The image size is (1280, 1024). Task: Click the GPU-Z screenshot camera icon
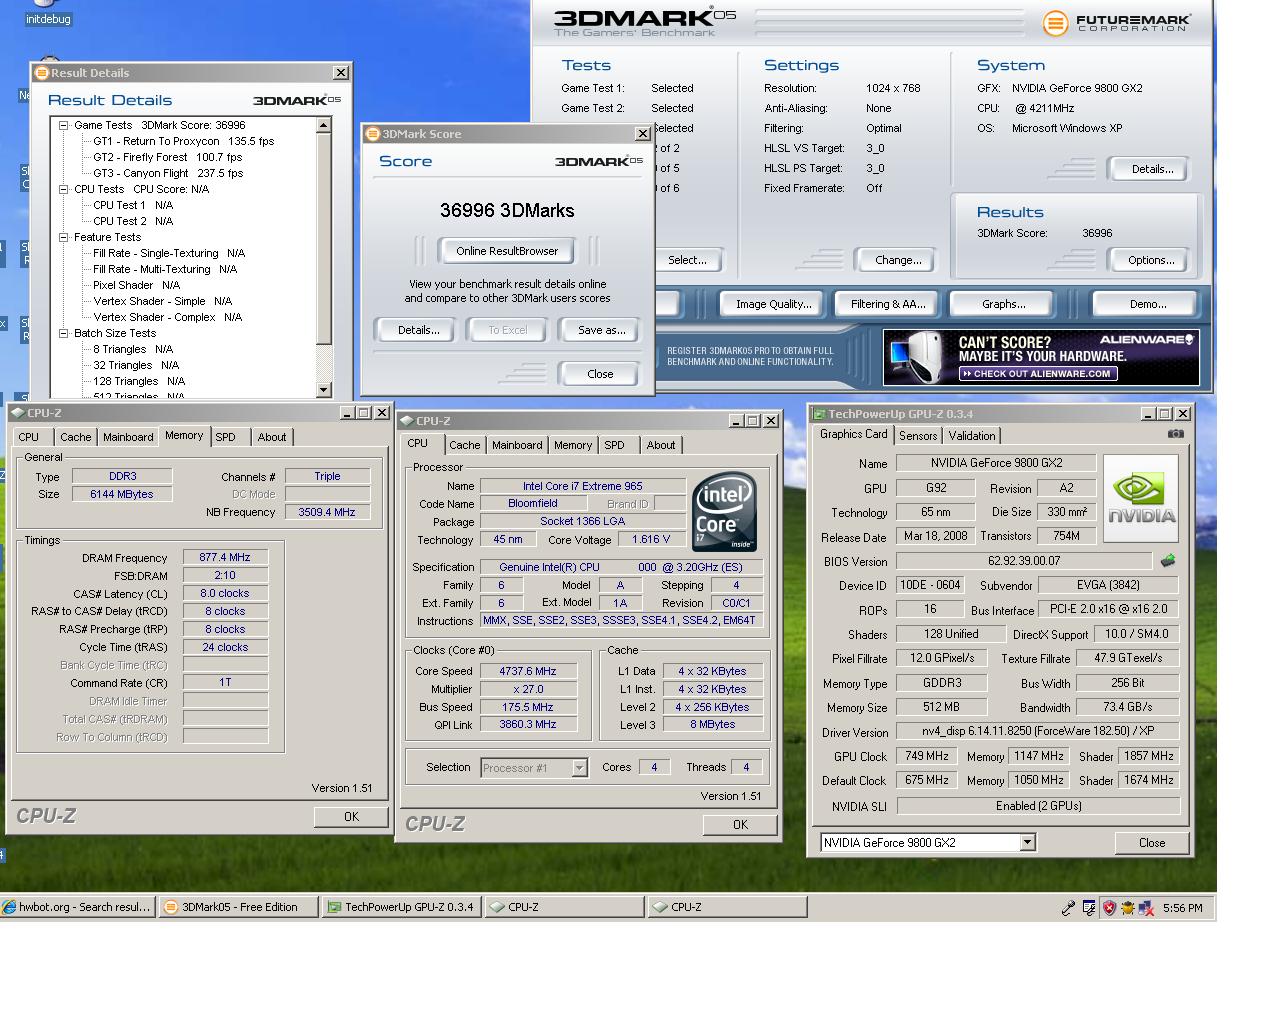[1175, 434]
